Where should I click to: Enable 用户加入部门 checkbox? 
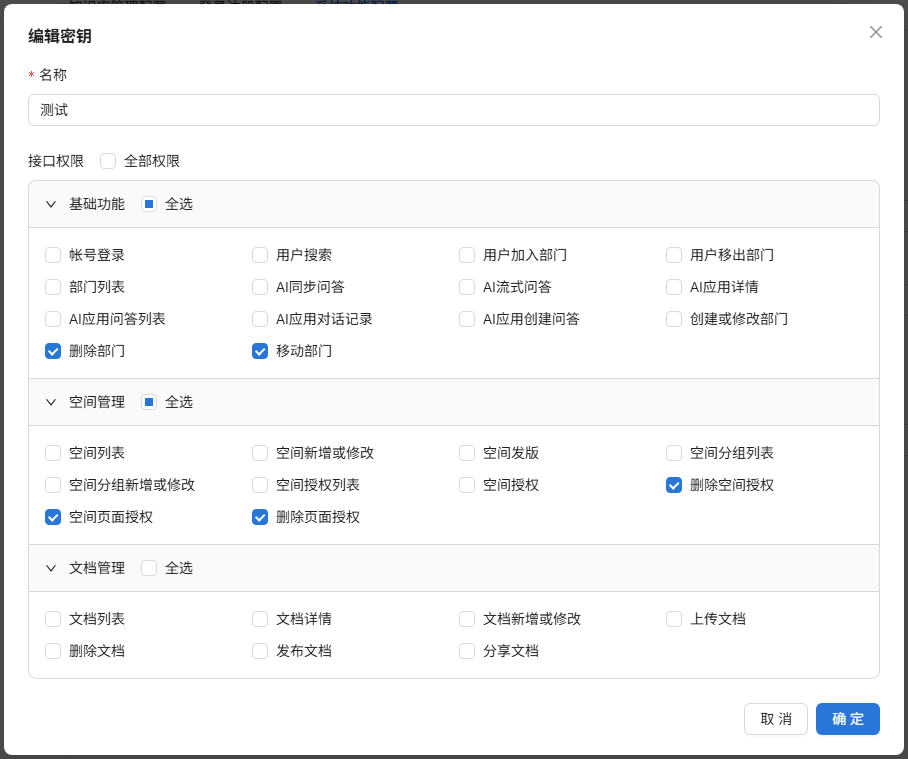pos(467,255)
